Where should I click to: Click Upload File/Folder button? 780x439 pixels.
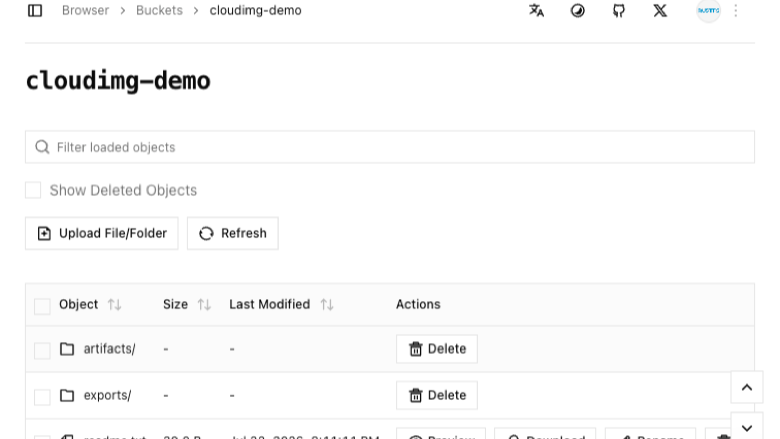click(102, 233)
